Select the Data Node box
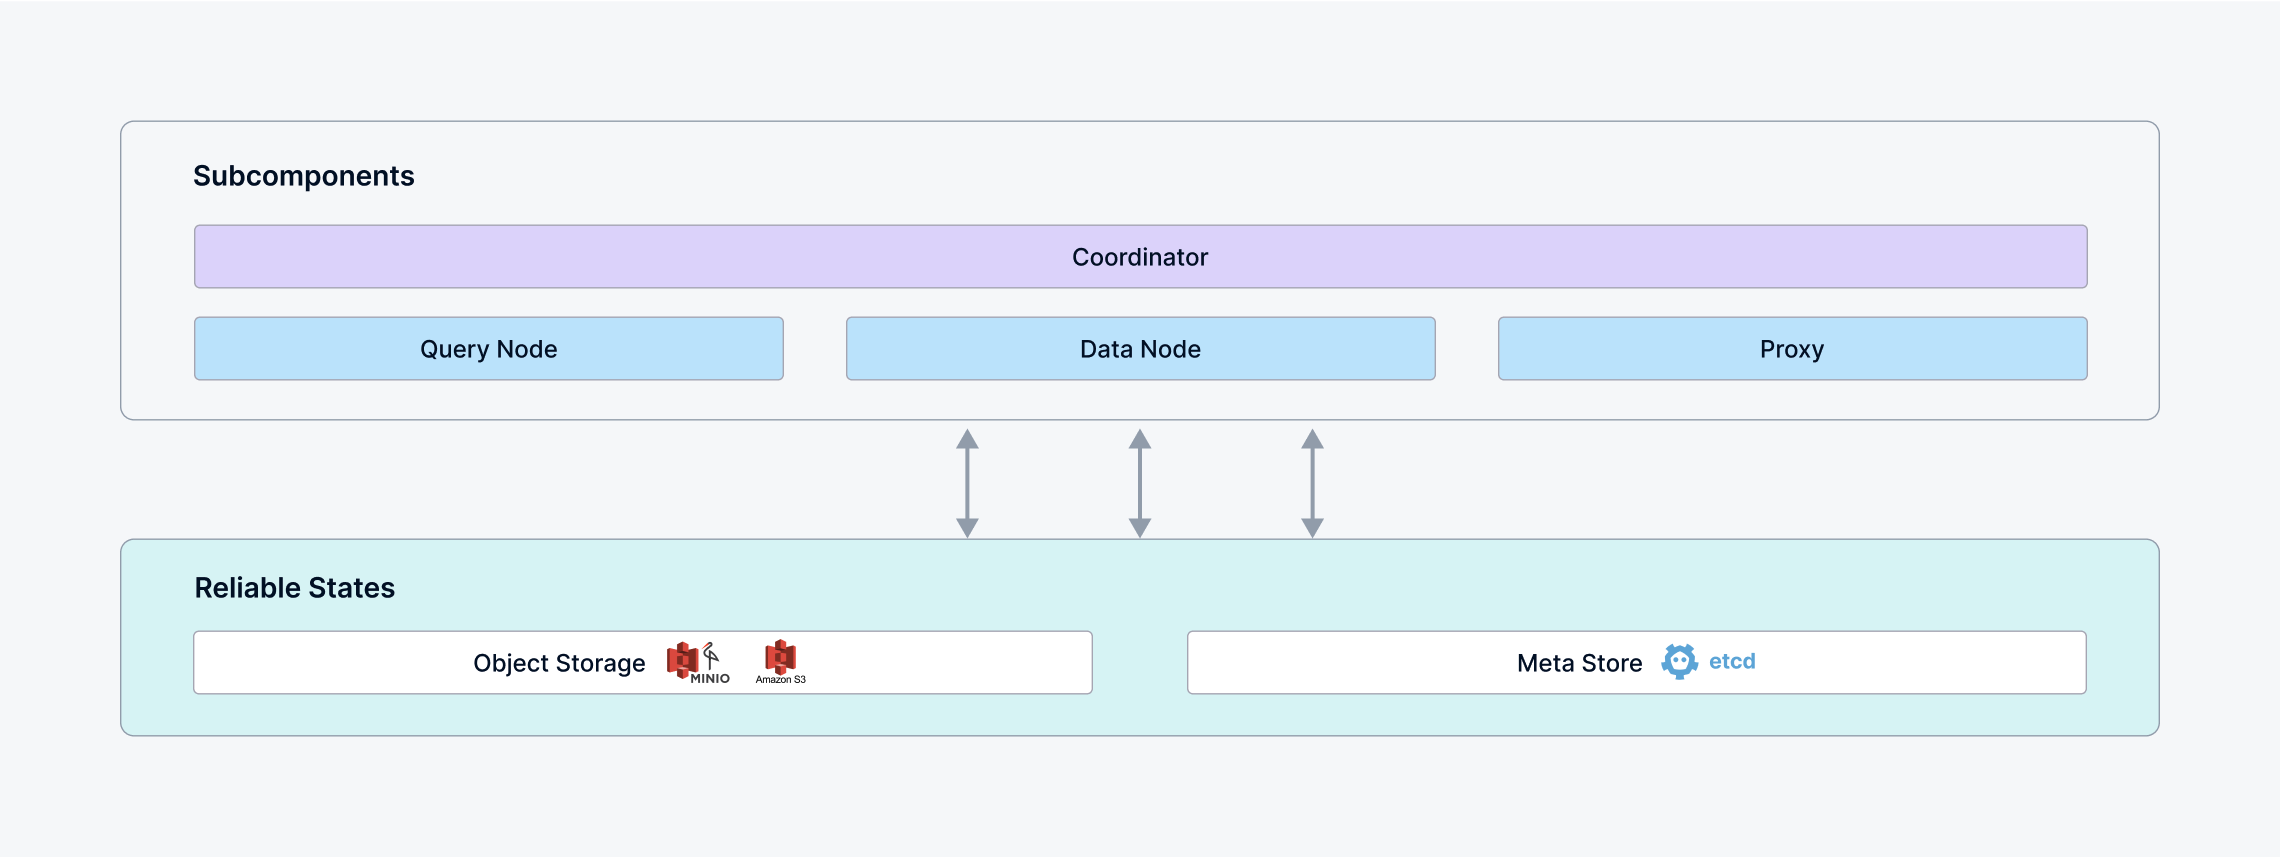 pyautogui.click(x=1140, y=349)
